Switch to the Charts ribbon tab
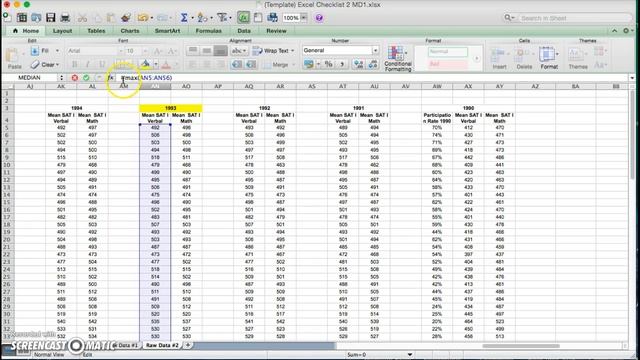The height and width of the screenshot is (360, 640). click(x=130, y=31)
